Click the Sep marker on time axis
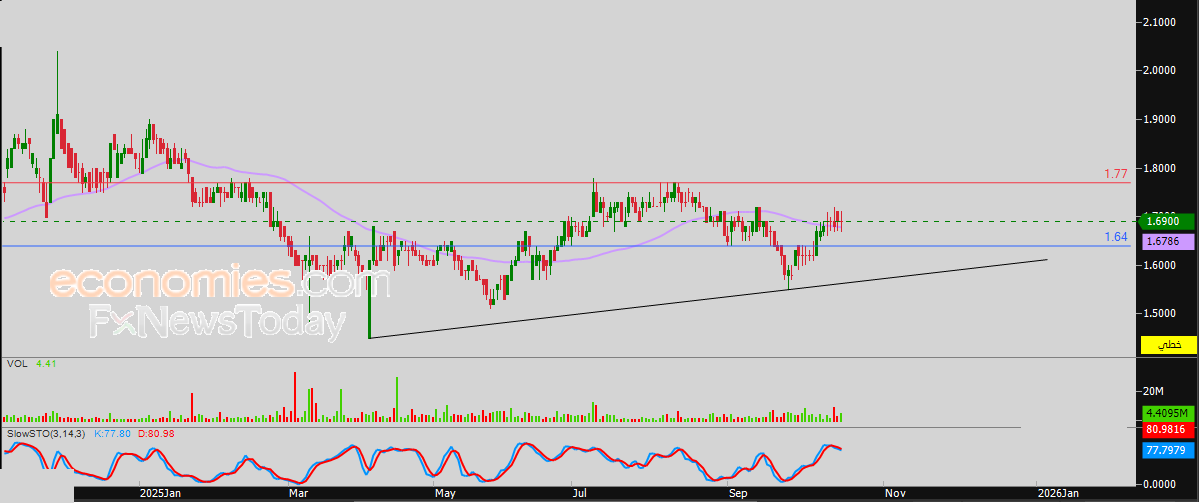1199x503 pixels. [x=738, y=493]
